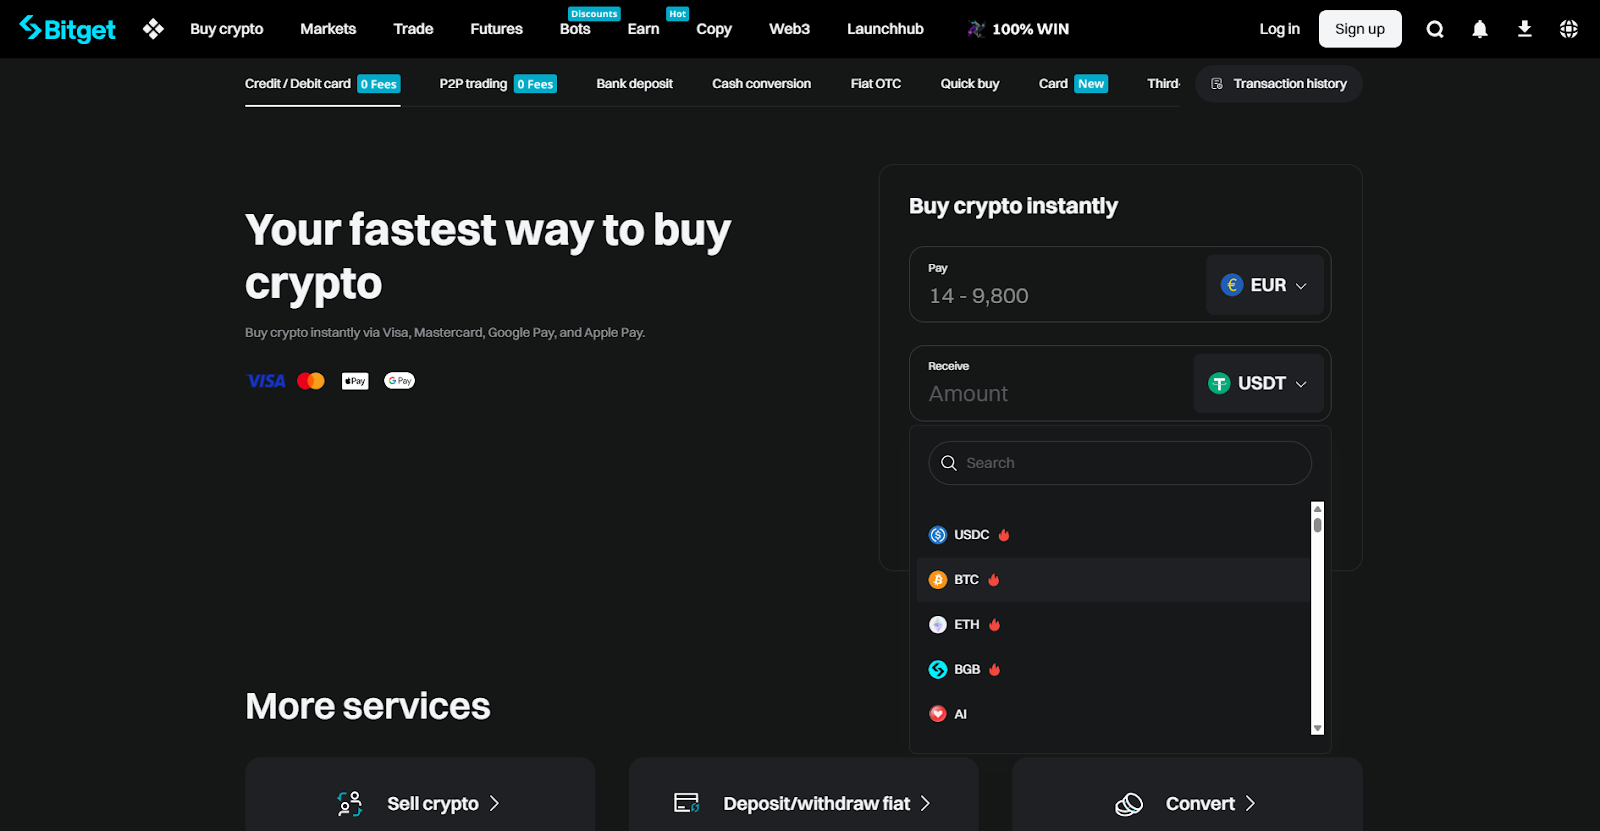Click the Mastercard logo
Viewport: 1600px width, 831px height.
(311, 381)
